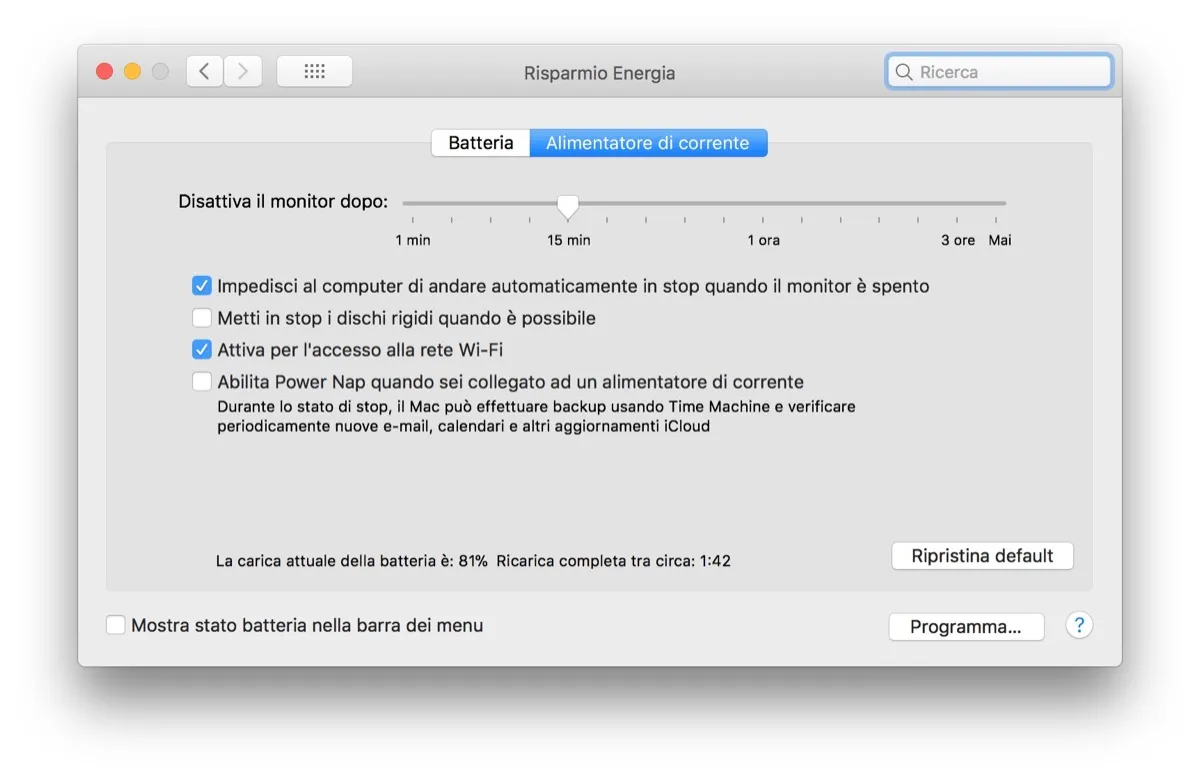Open the show all preferences grid icon

314,70
